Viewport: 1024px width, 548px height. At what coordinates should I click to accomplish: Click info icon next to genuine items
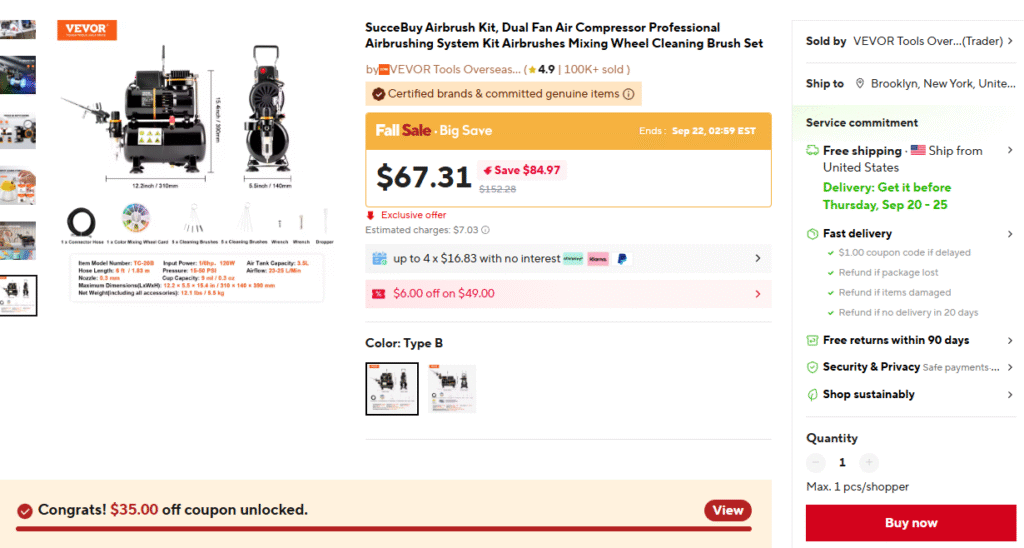628,94
